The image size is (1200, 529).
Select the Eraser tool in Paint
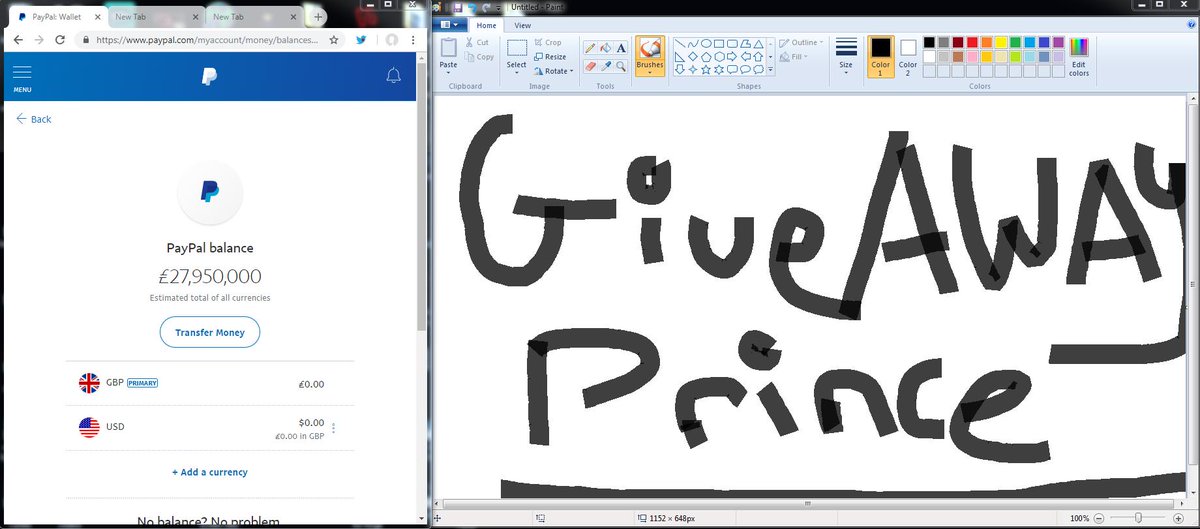(x=590, y=66)
